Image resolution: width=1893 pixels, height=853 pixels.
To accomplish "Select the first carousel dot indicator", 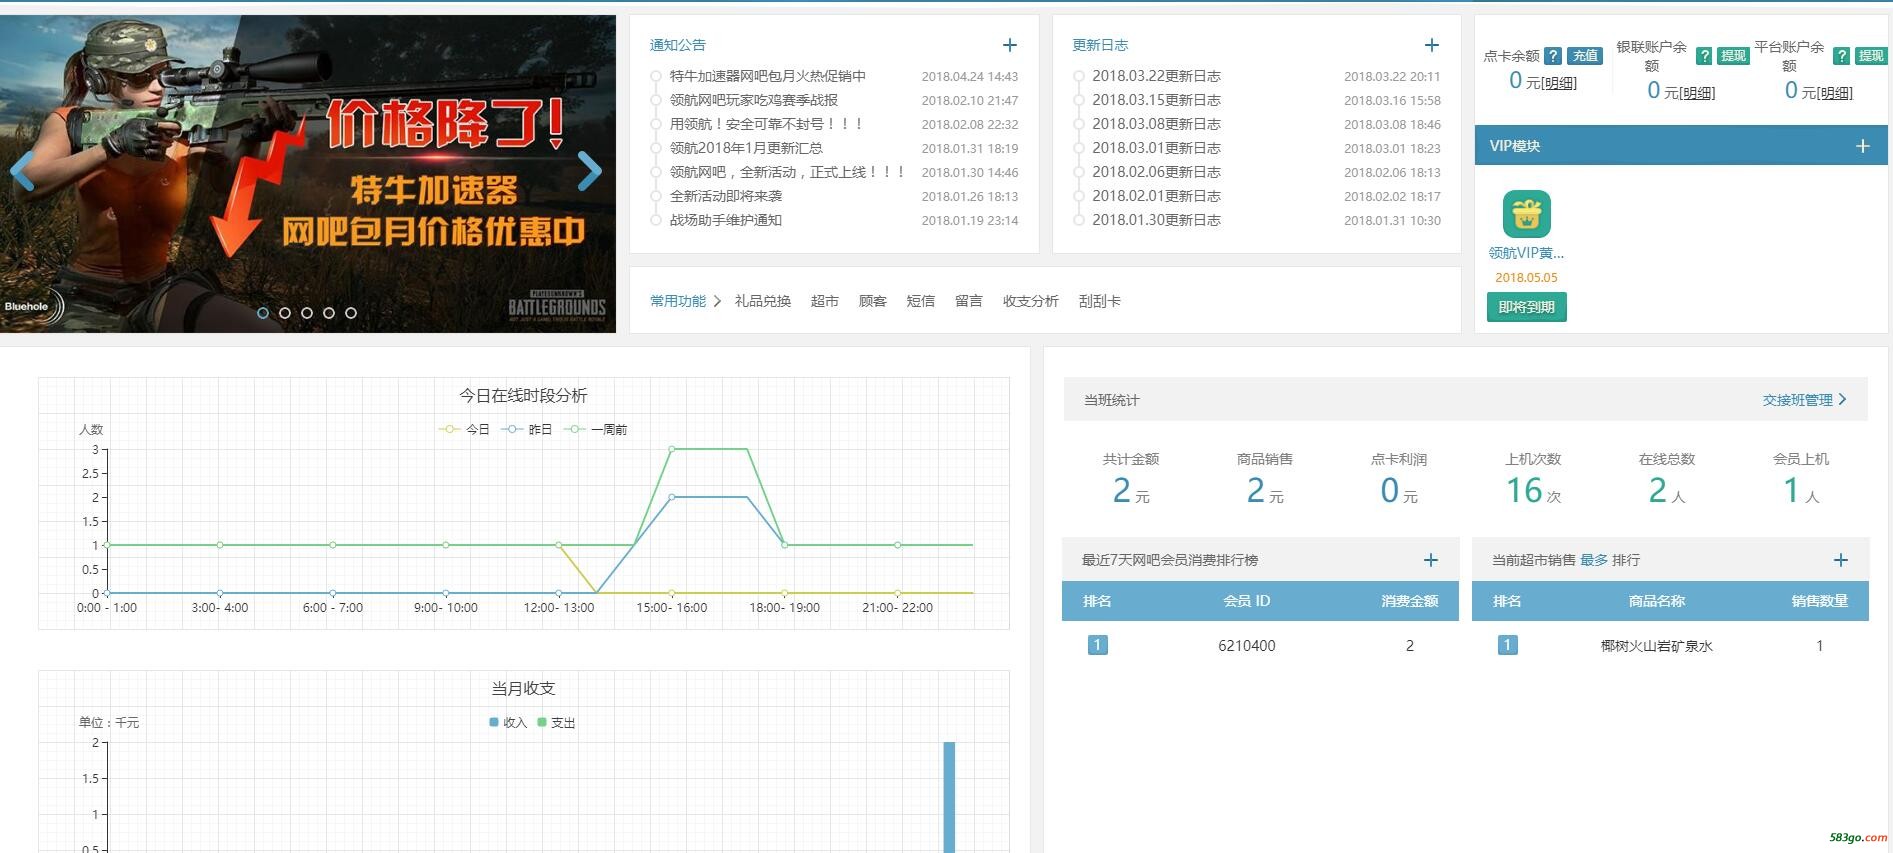I will coord(263,313).
